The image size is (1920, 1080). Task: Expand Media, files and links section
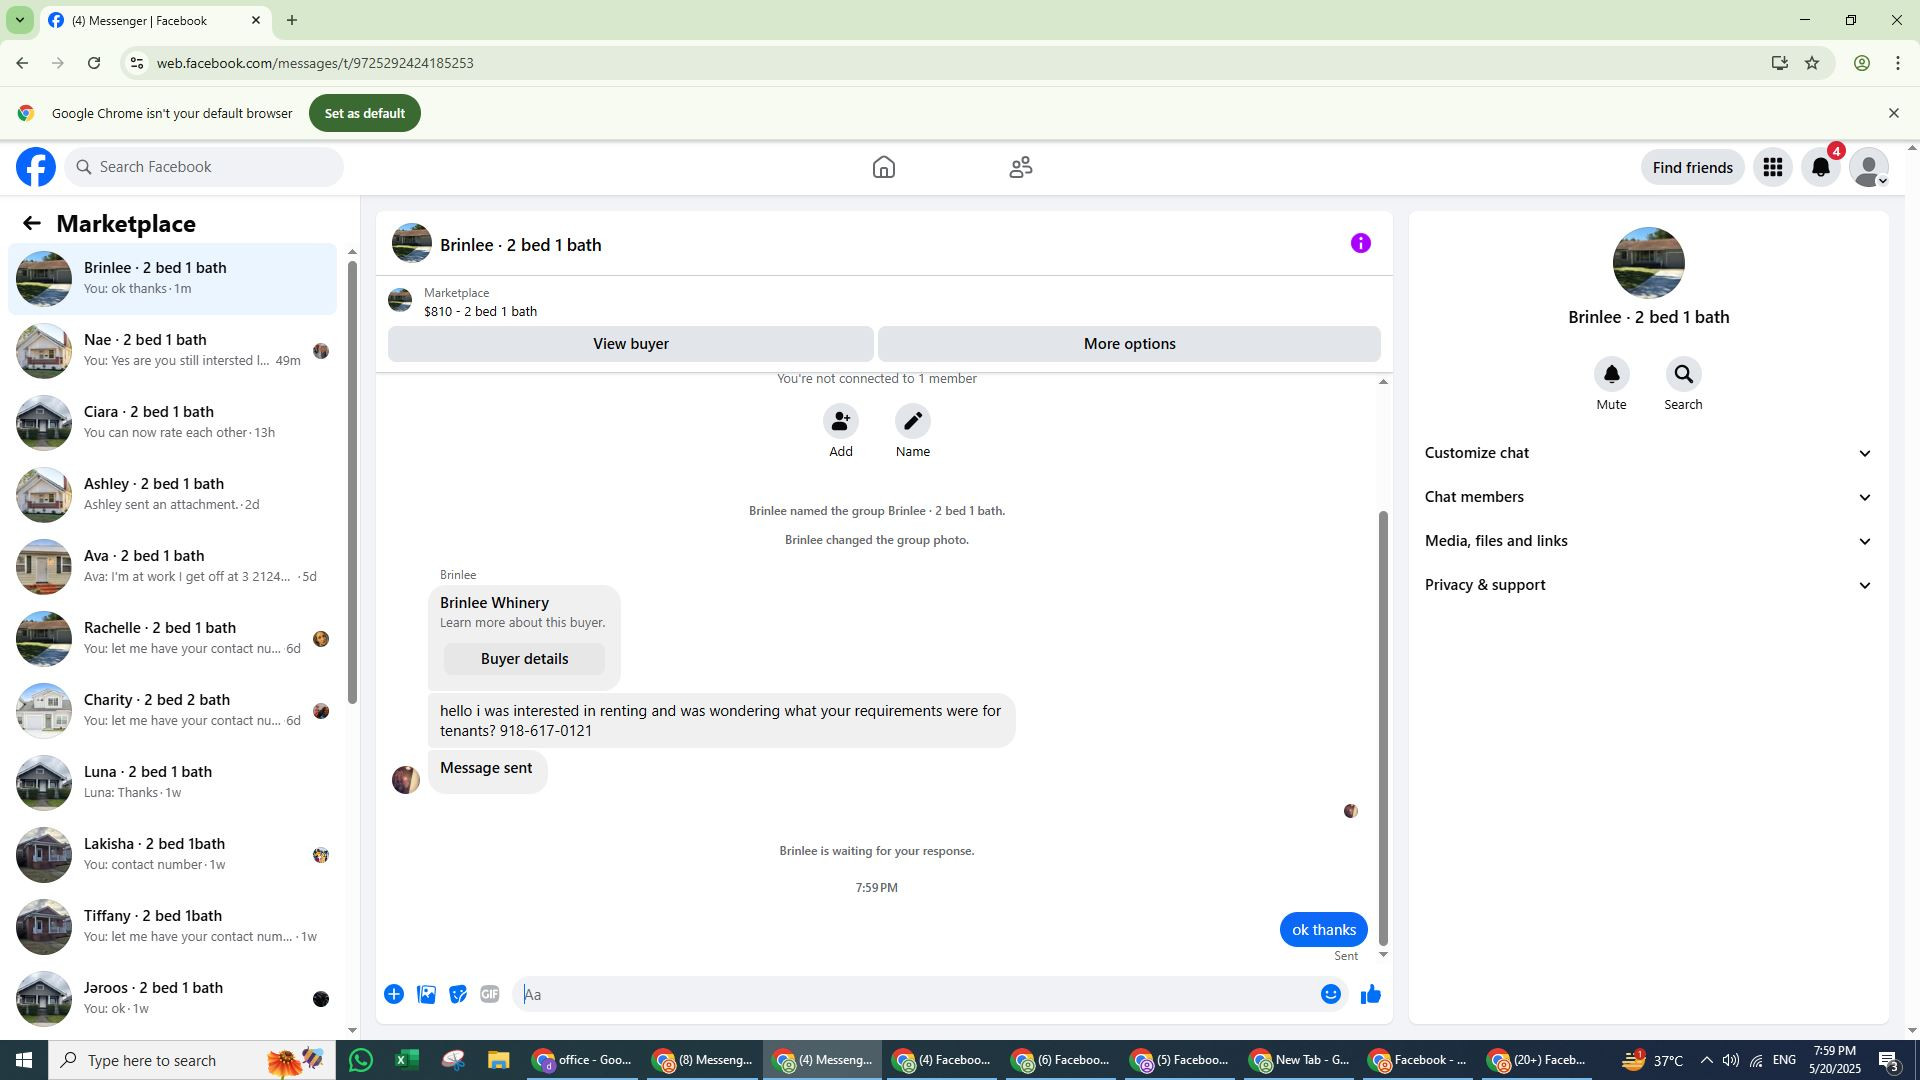(x=1647, y=541)
